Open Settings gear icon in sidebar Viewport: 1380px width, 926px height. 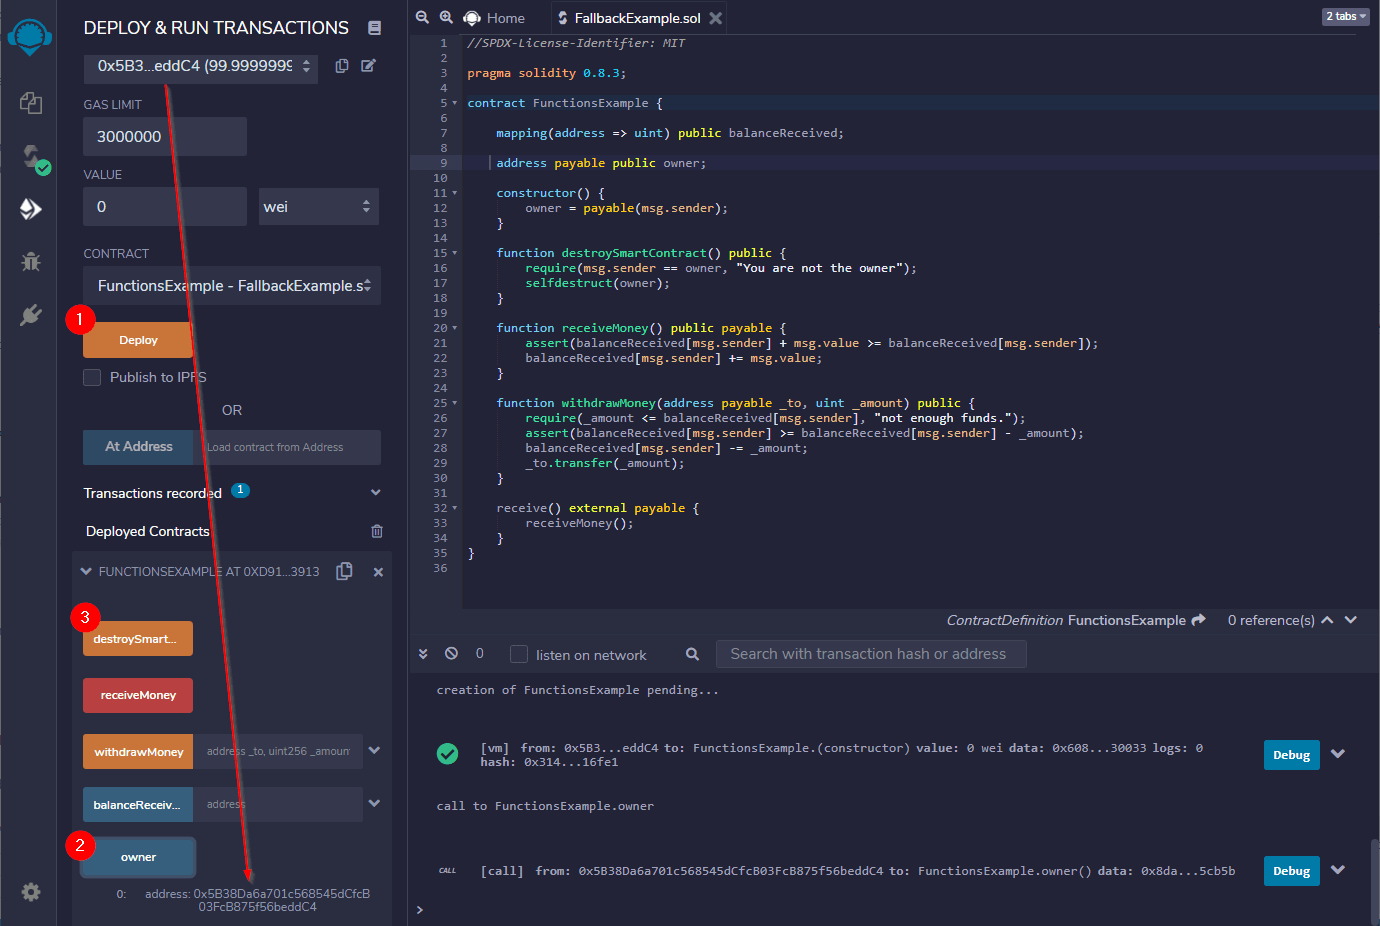coord(31,892)
